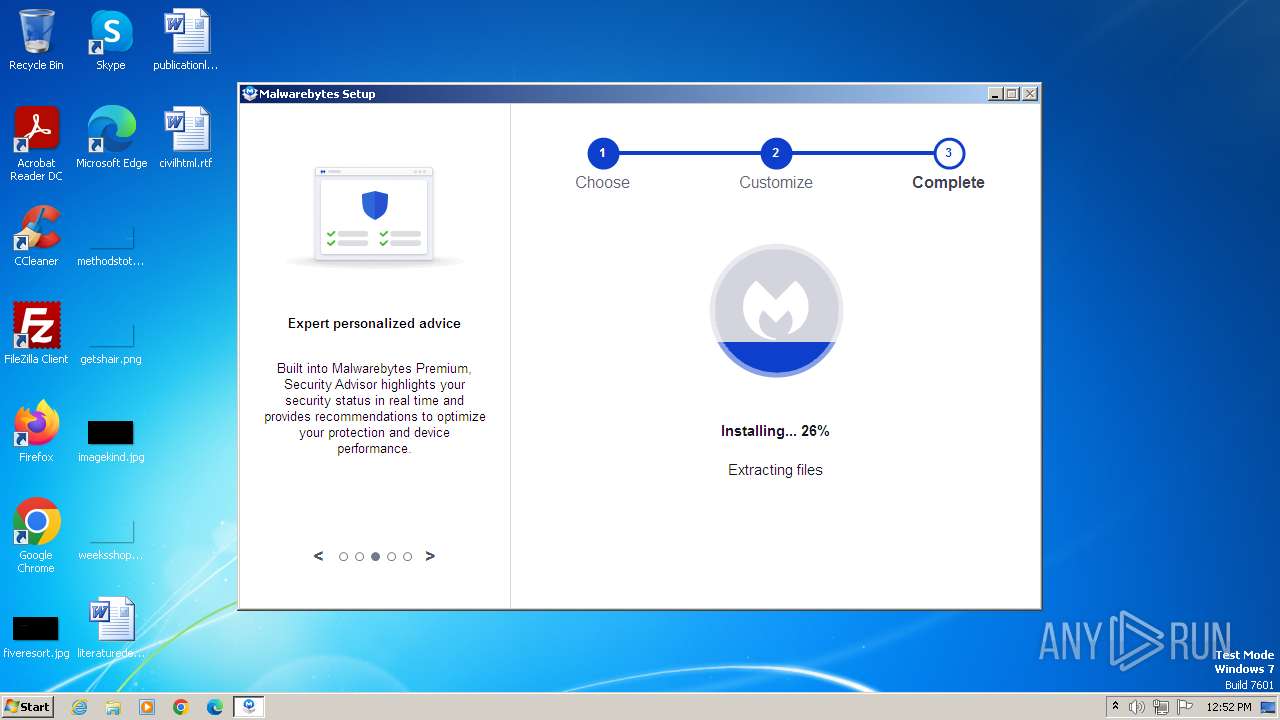Open Windows Media Player in taskbar

pyautogui.click(x=147, y=707)
